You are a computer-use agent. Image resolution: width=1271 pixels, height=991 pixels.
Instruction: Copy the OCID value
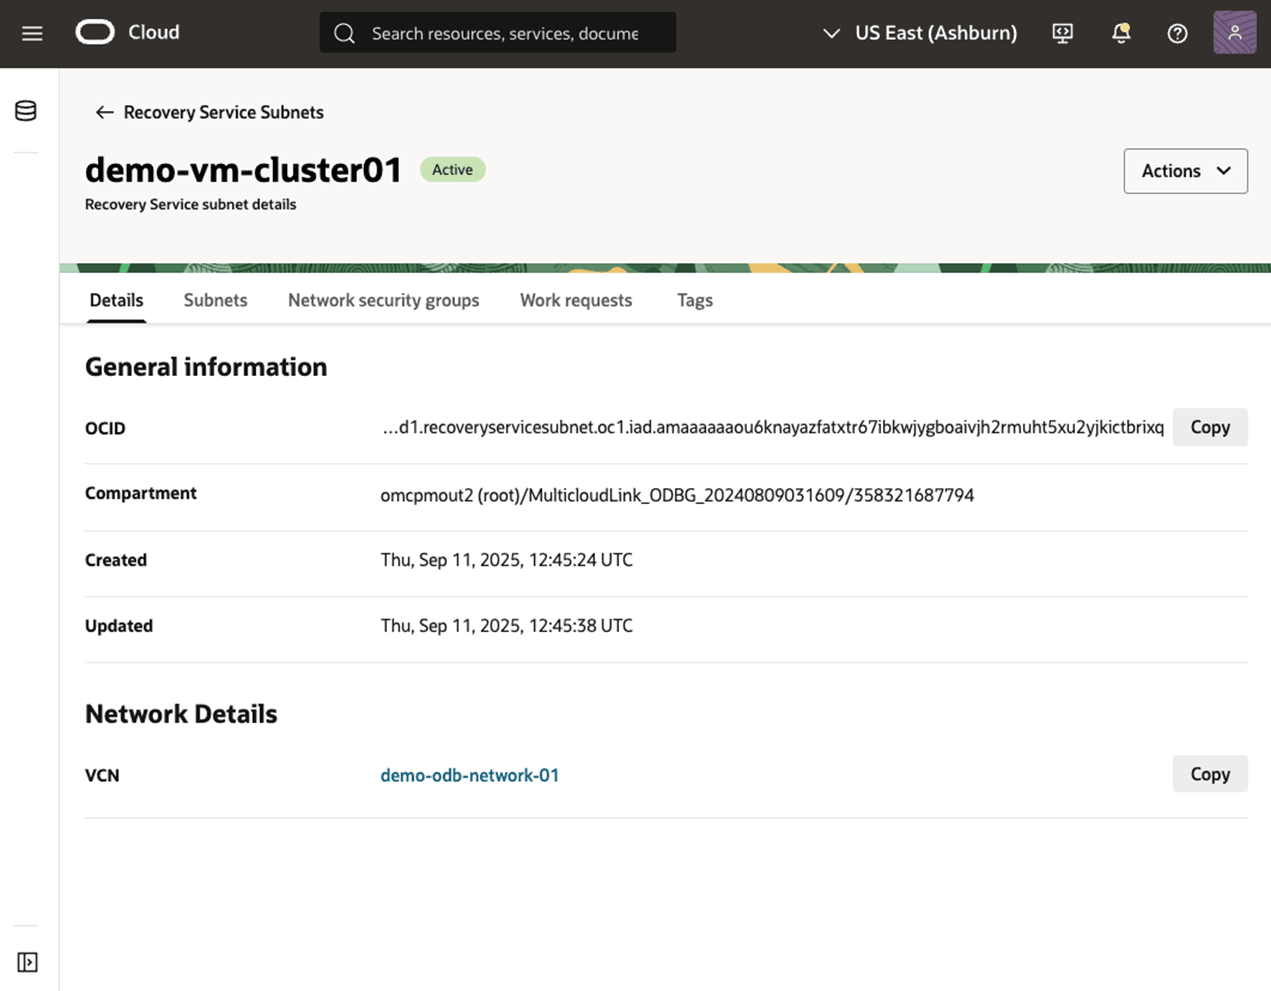pos(1210,427)
